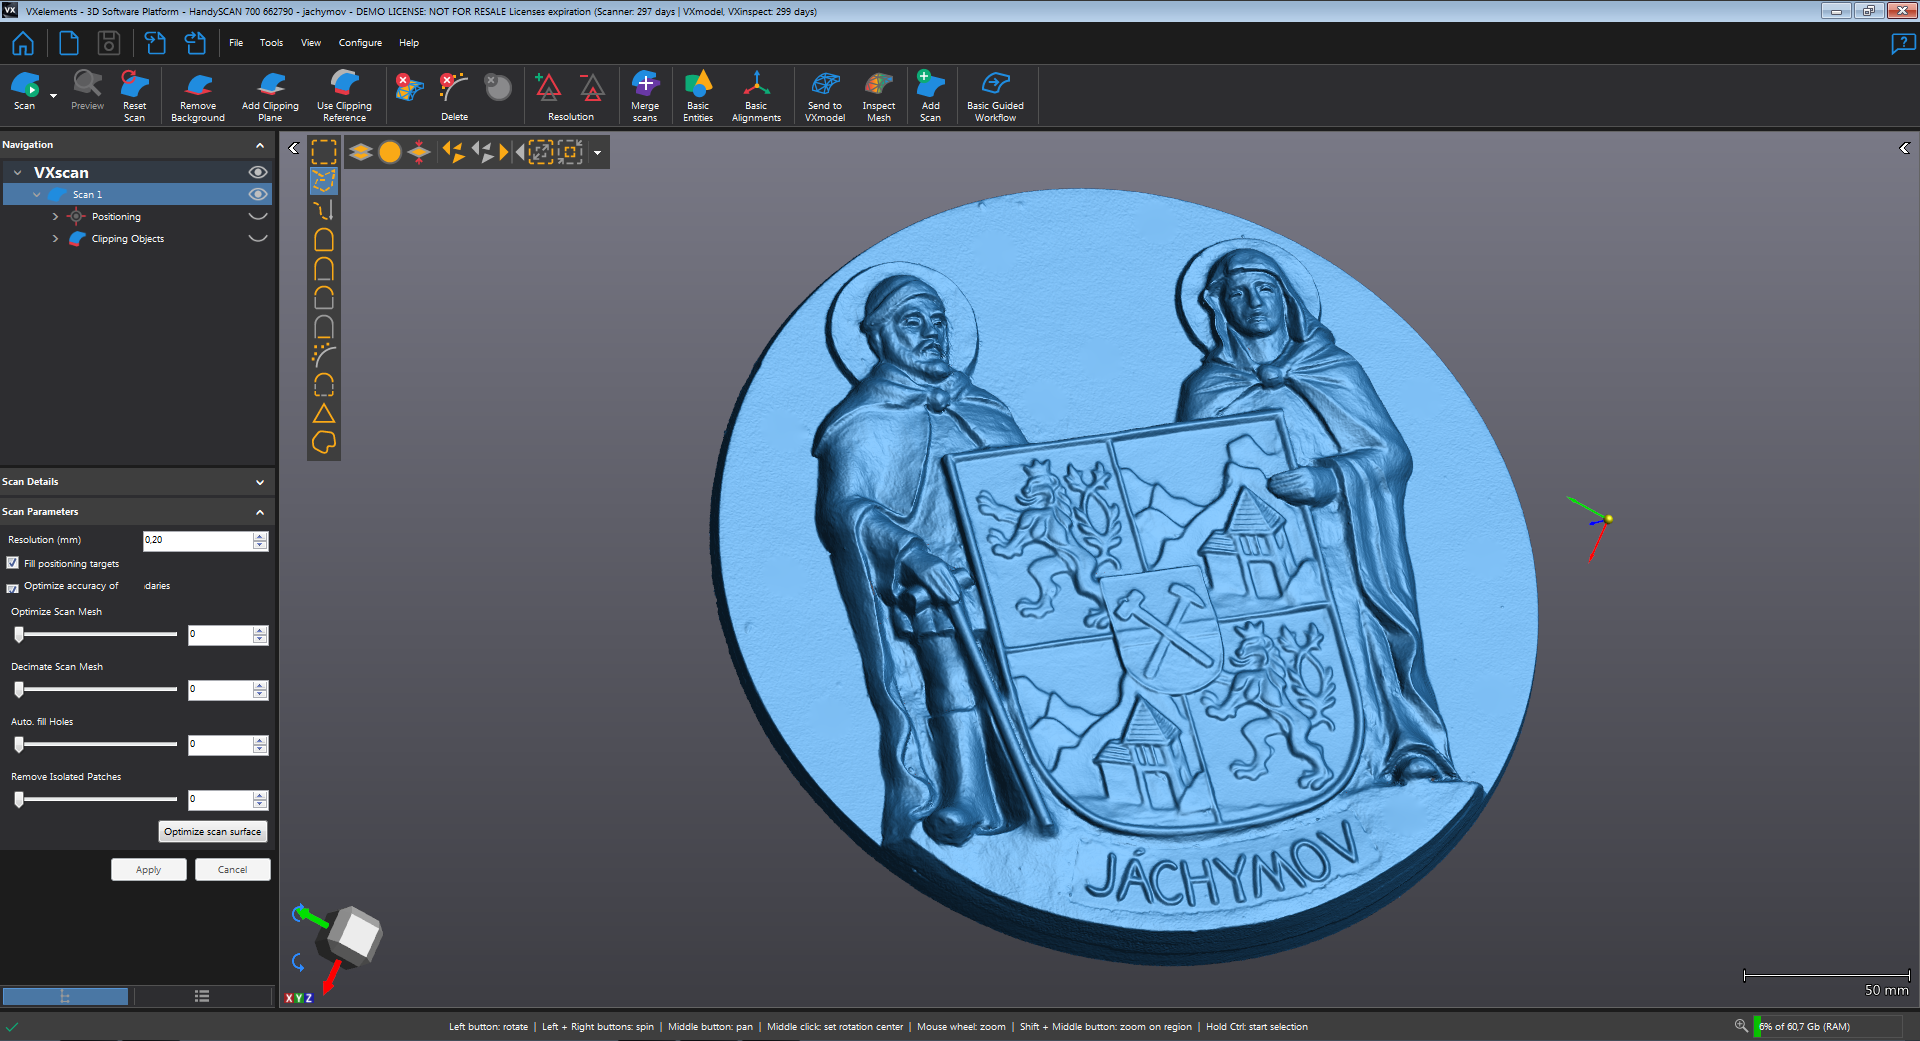Screen dimensions: 1920x1041
Task: Click the Remove Background tool
Action: pos(198,96)
